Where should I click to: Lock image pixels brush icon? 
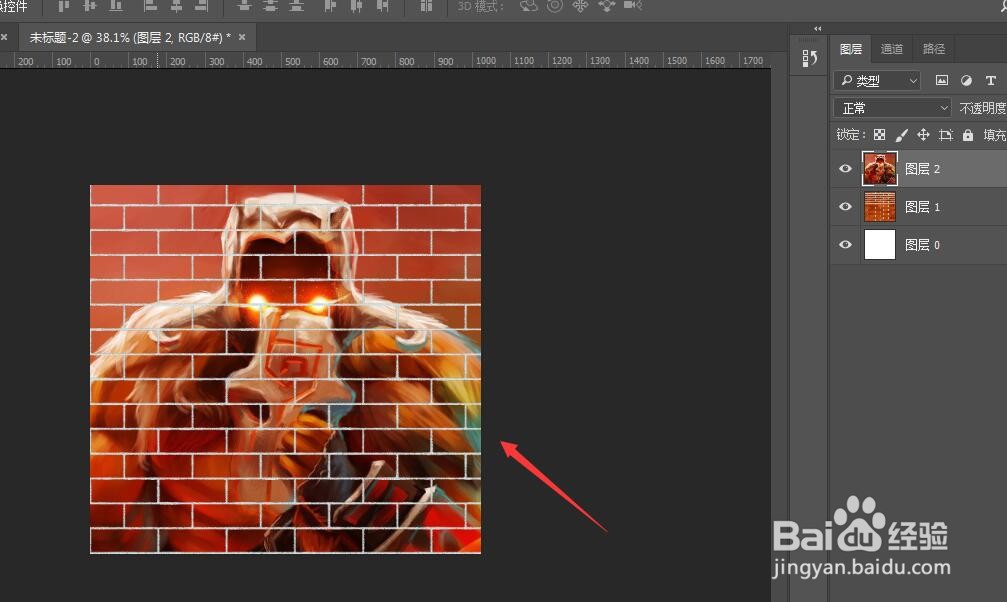point(902,134)
